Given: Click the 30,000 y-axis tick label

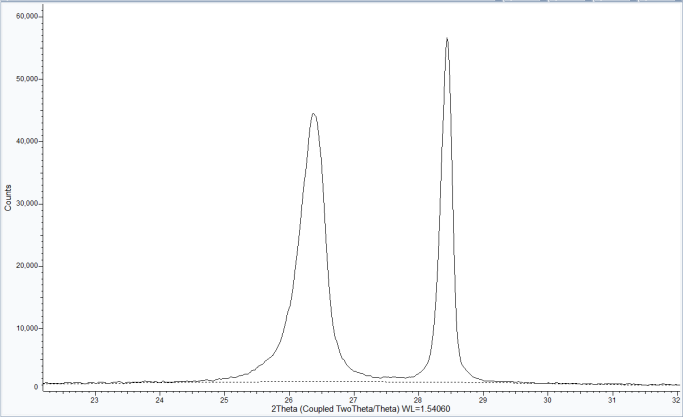Looking at the screenshot, I should click(22, 204).
